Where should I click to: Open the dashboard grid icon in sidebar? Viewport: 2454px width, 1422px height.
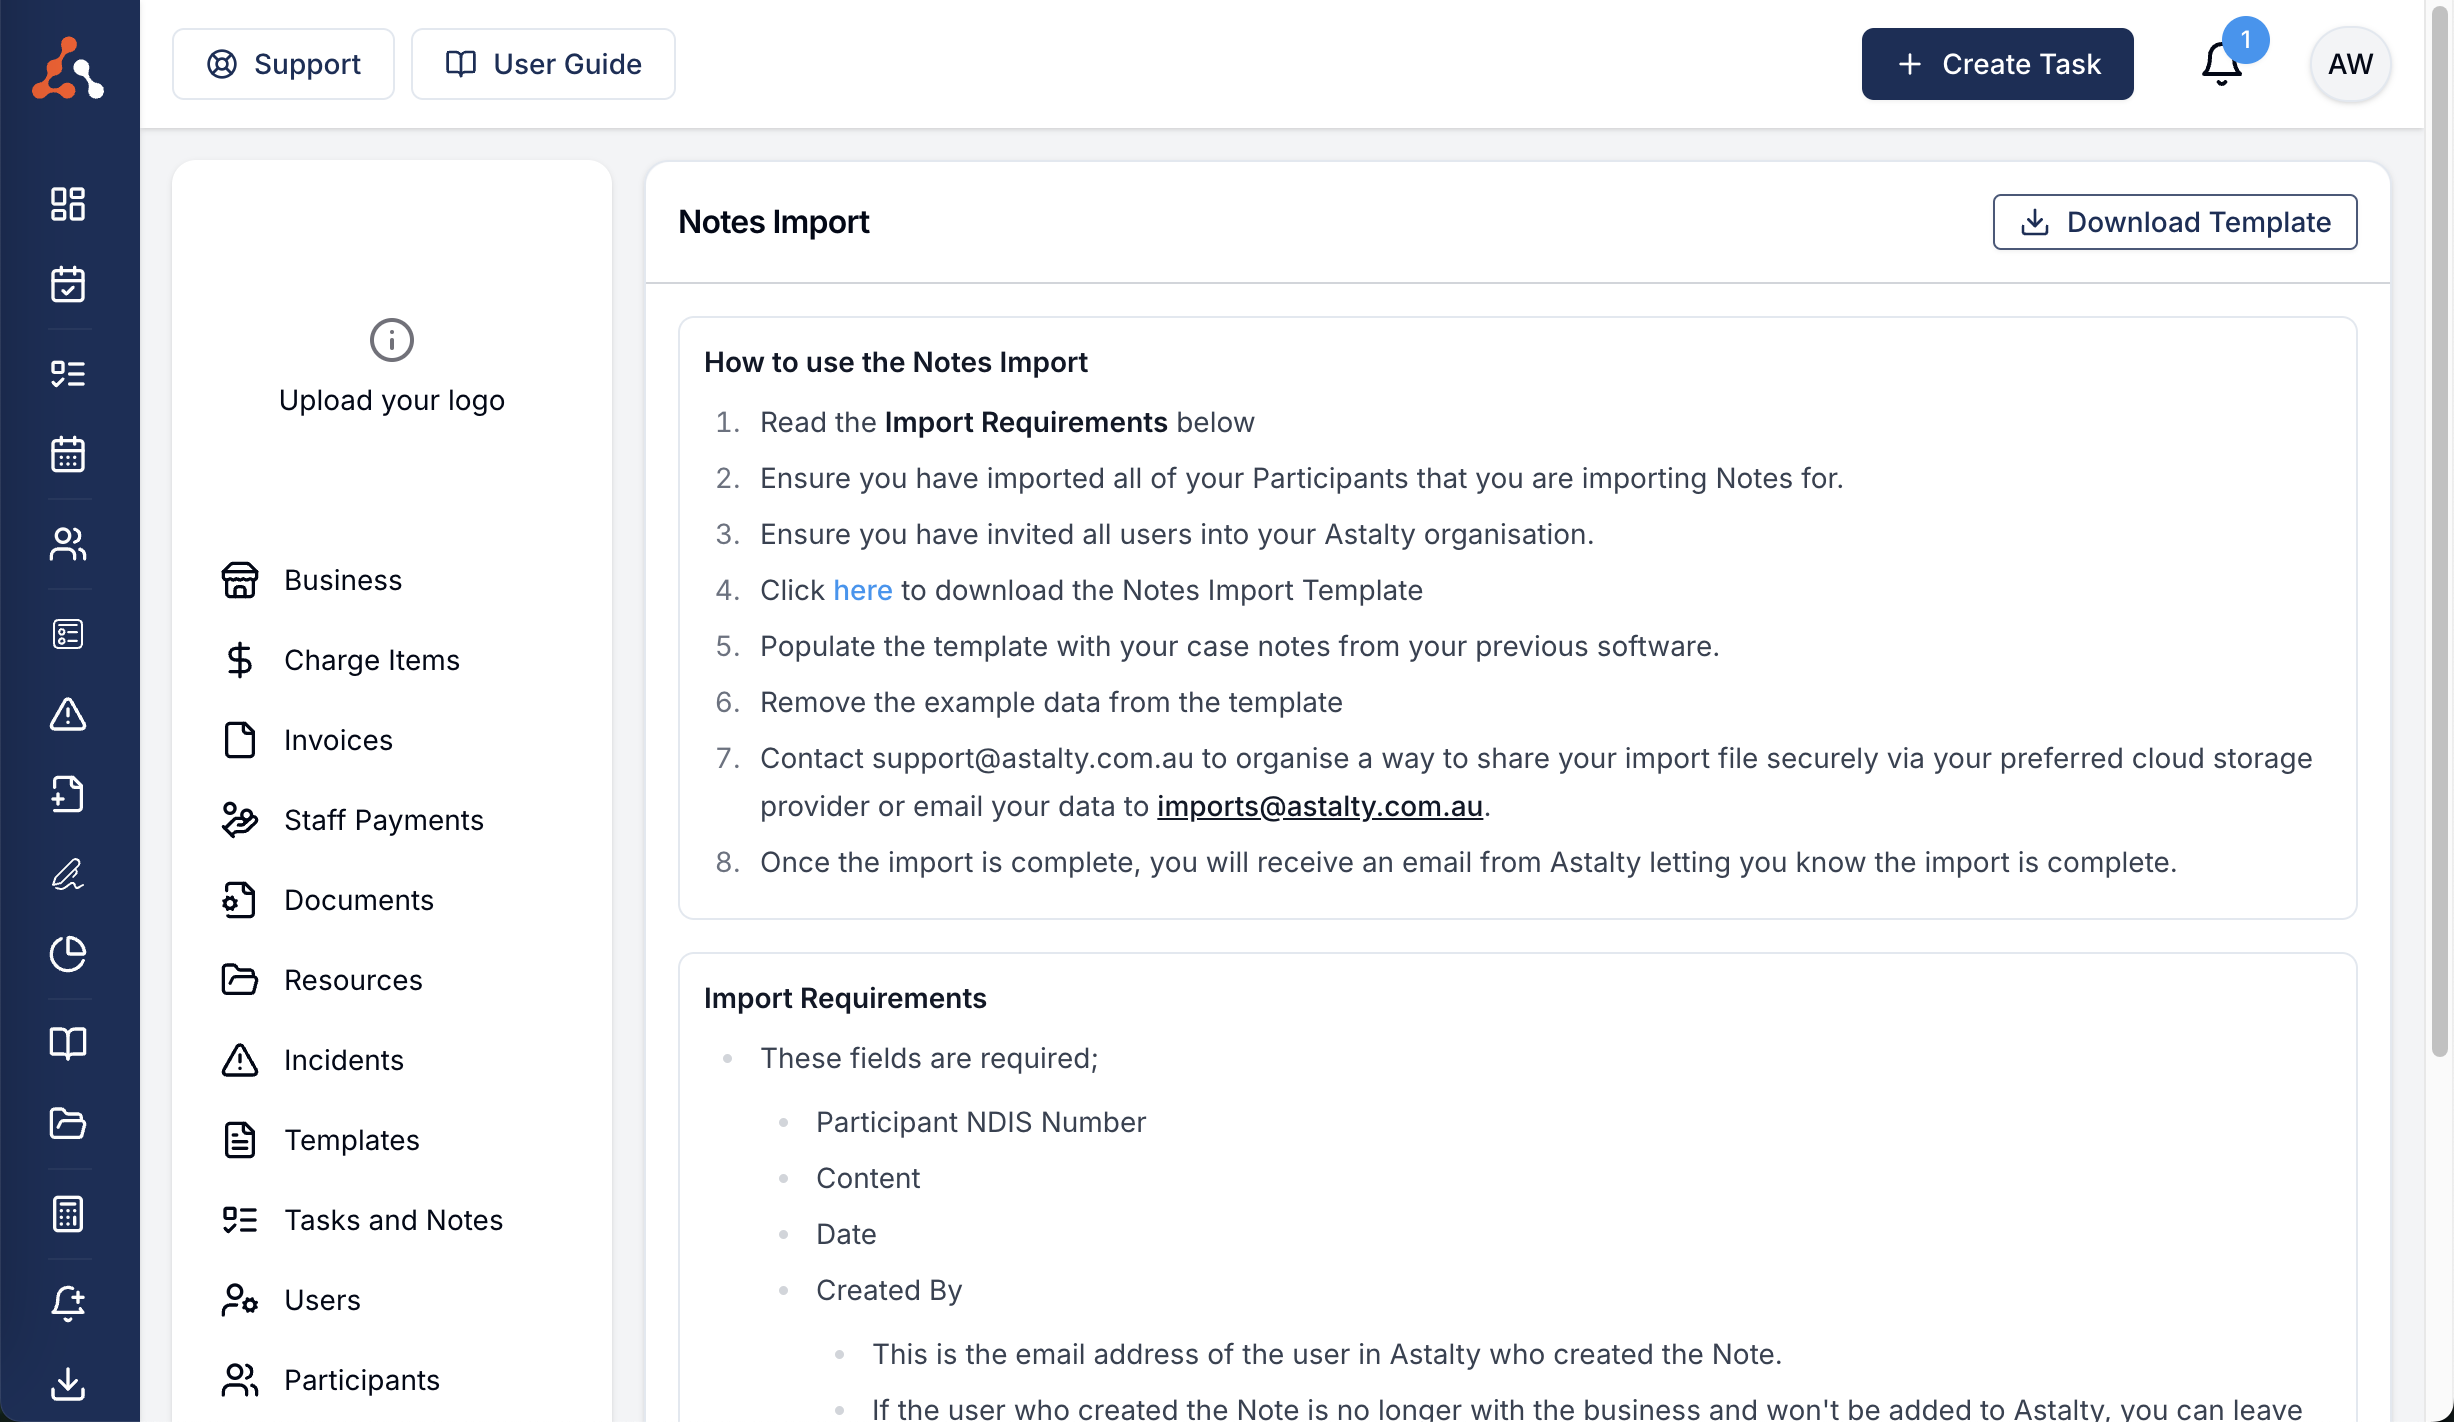[68, 204]
